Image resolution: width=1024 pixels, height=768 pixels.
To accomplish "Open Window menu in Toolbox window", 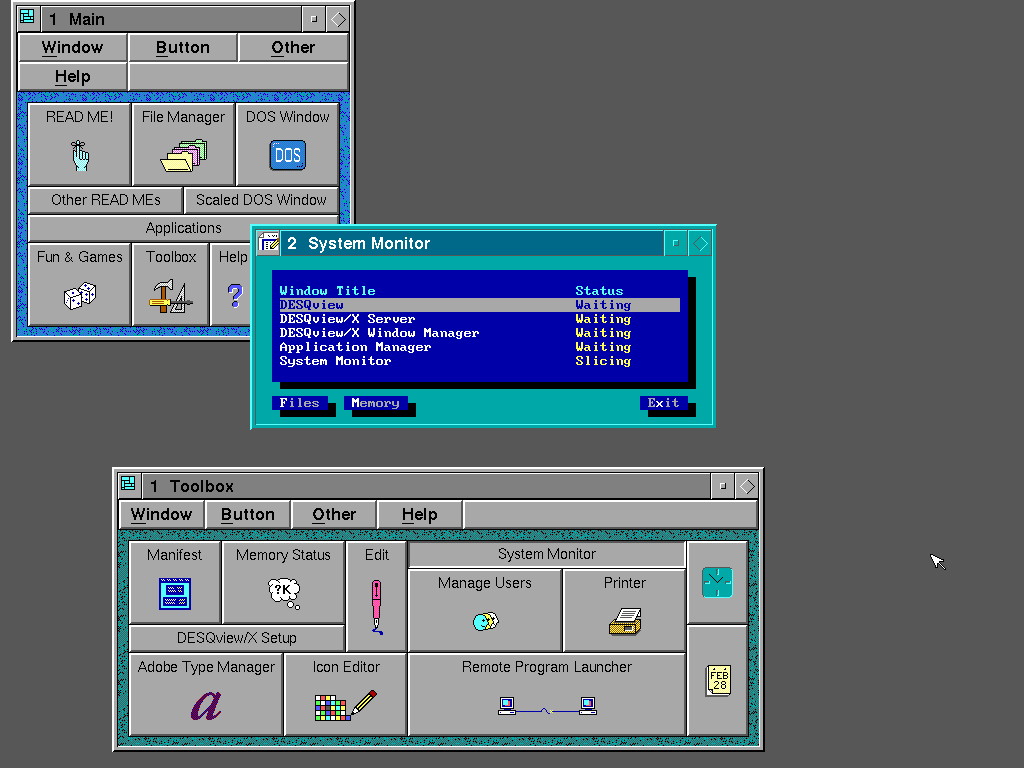I will pos(161,515).
